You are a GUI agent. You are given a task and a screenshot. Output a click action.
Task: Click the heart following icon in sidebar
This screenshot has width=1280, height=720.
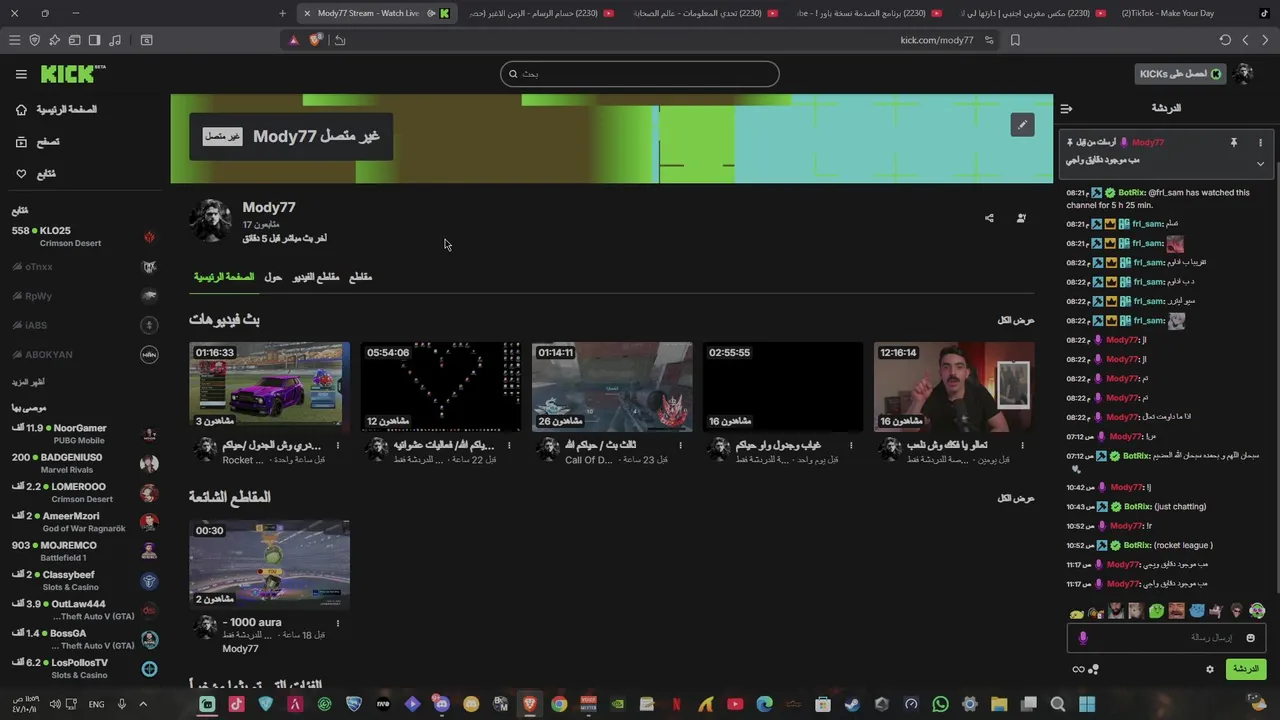(x=21, y=174)
